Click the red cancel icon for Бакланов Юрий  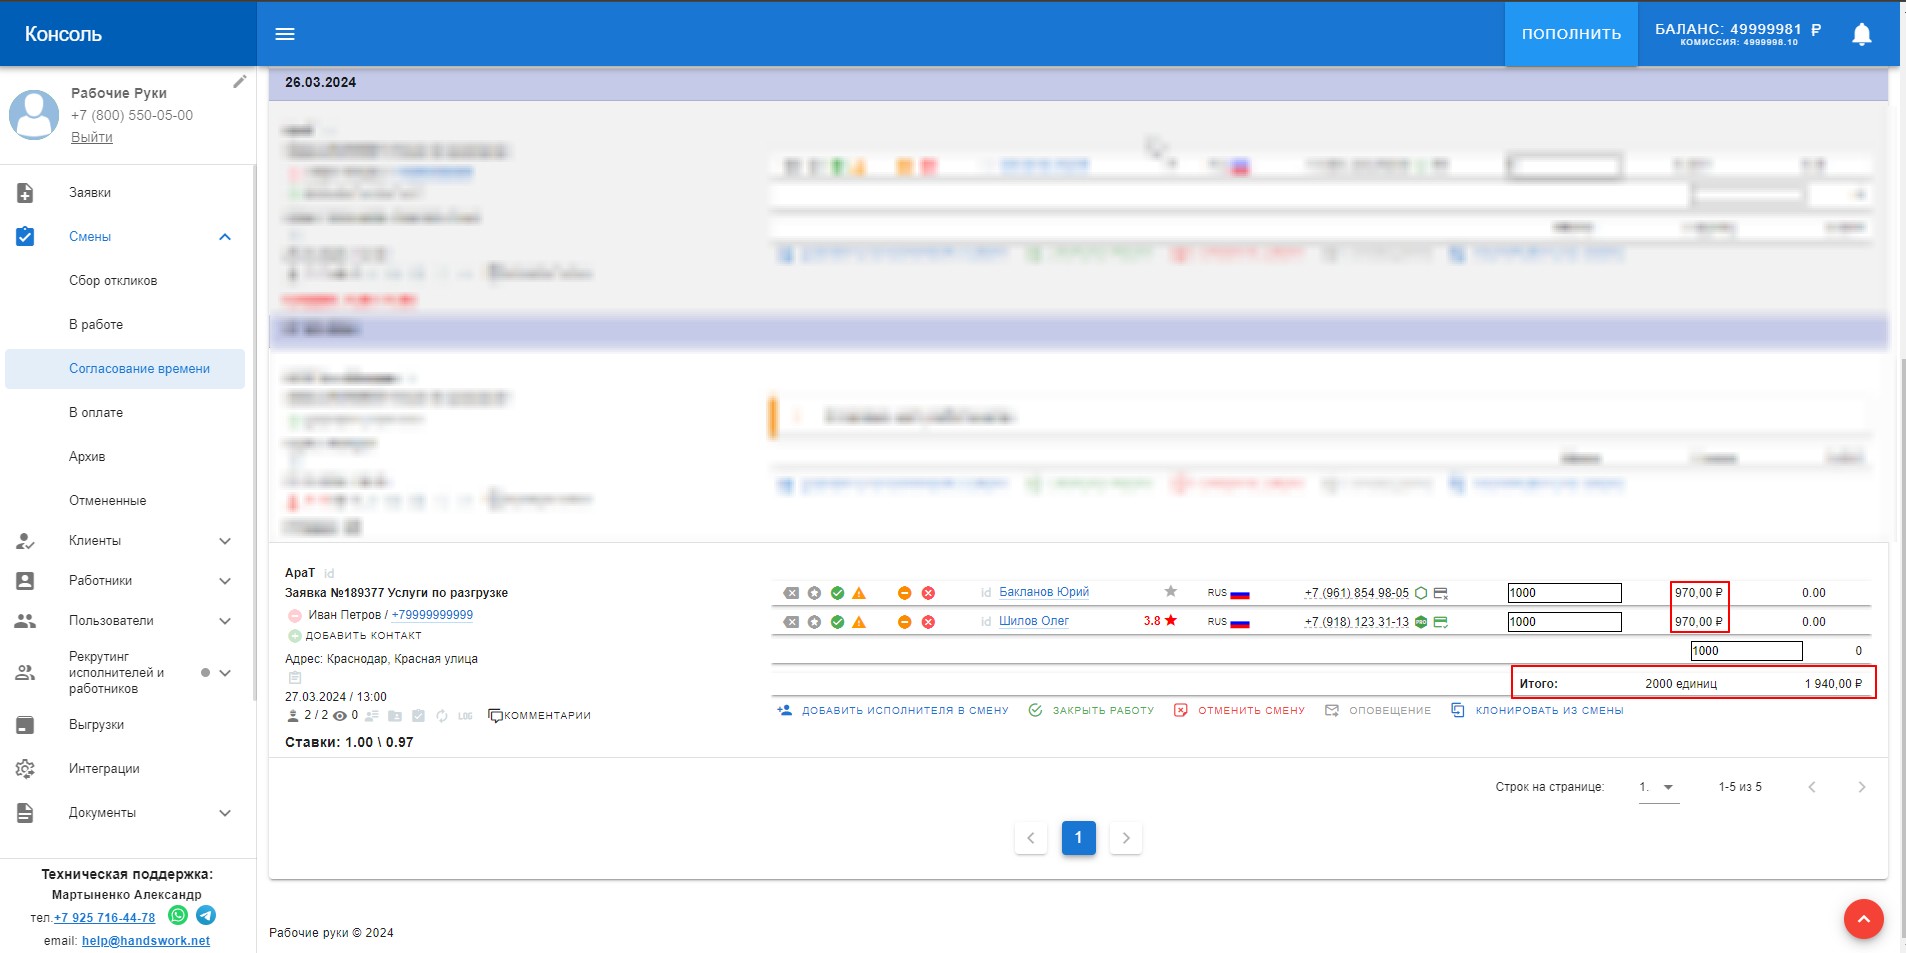(928, 593)
